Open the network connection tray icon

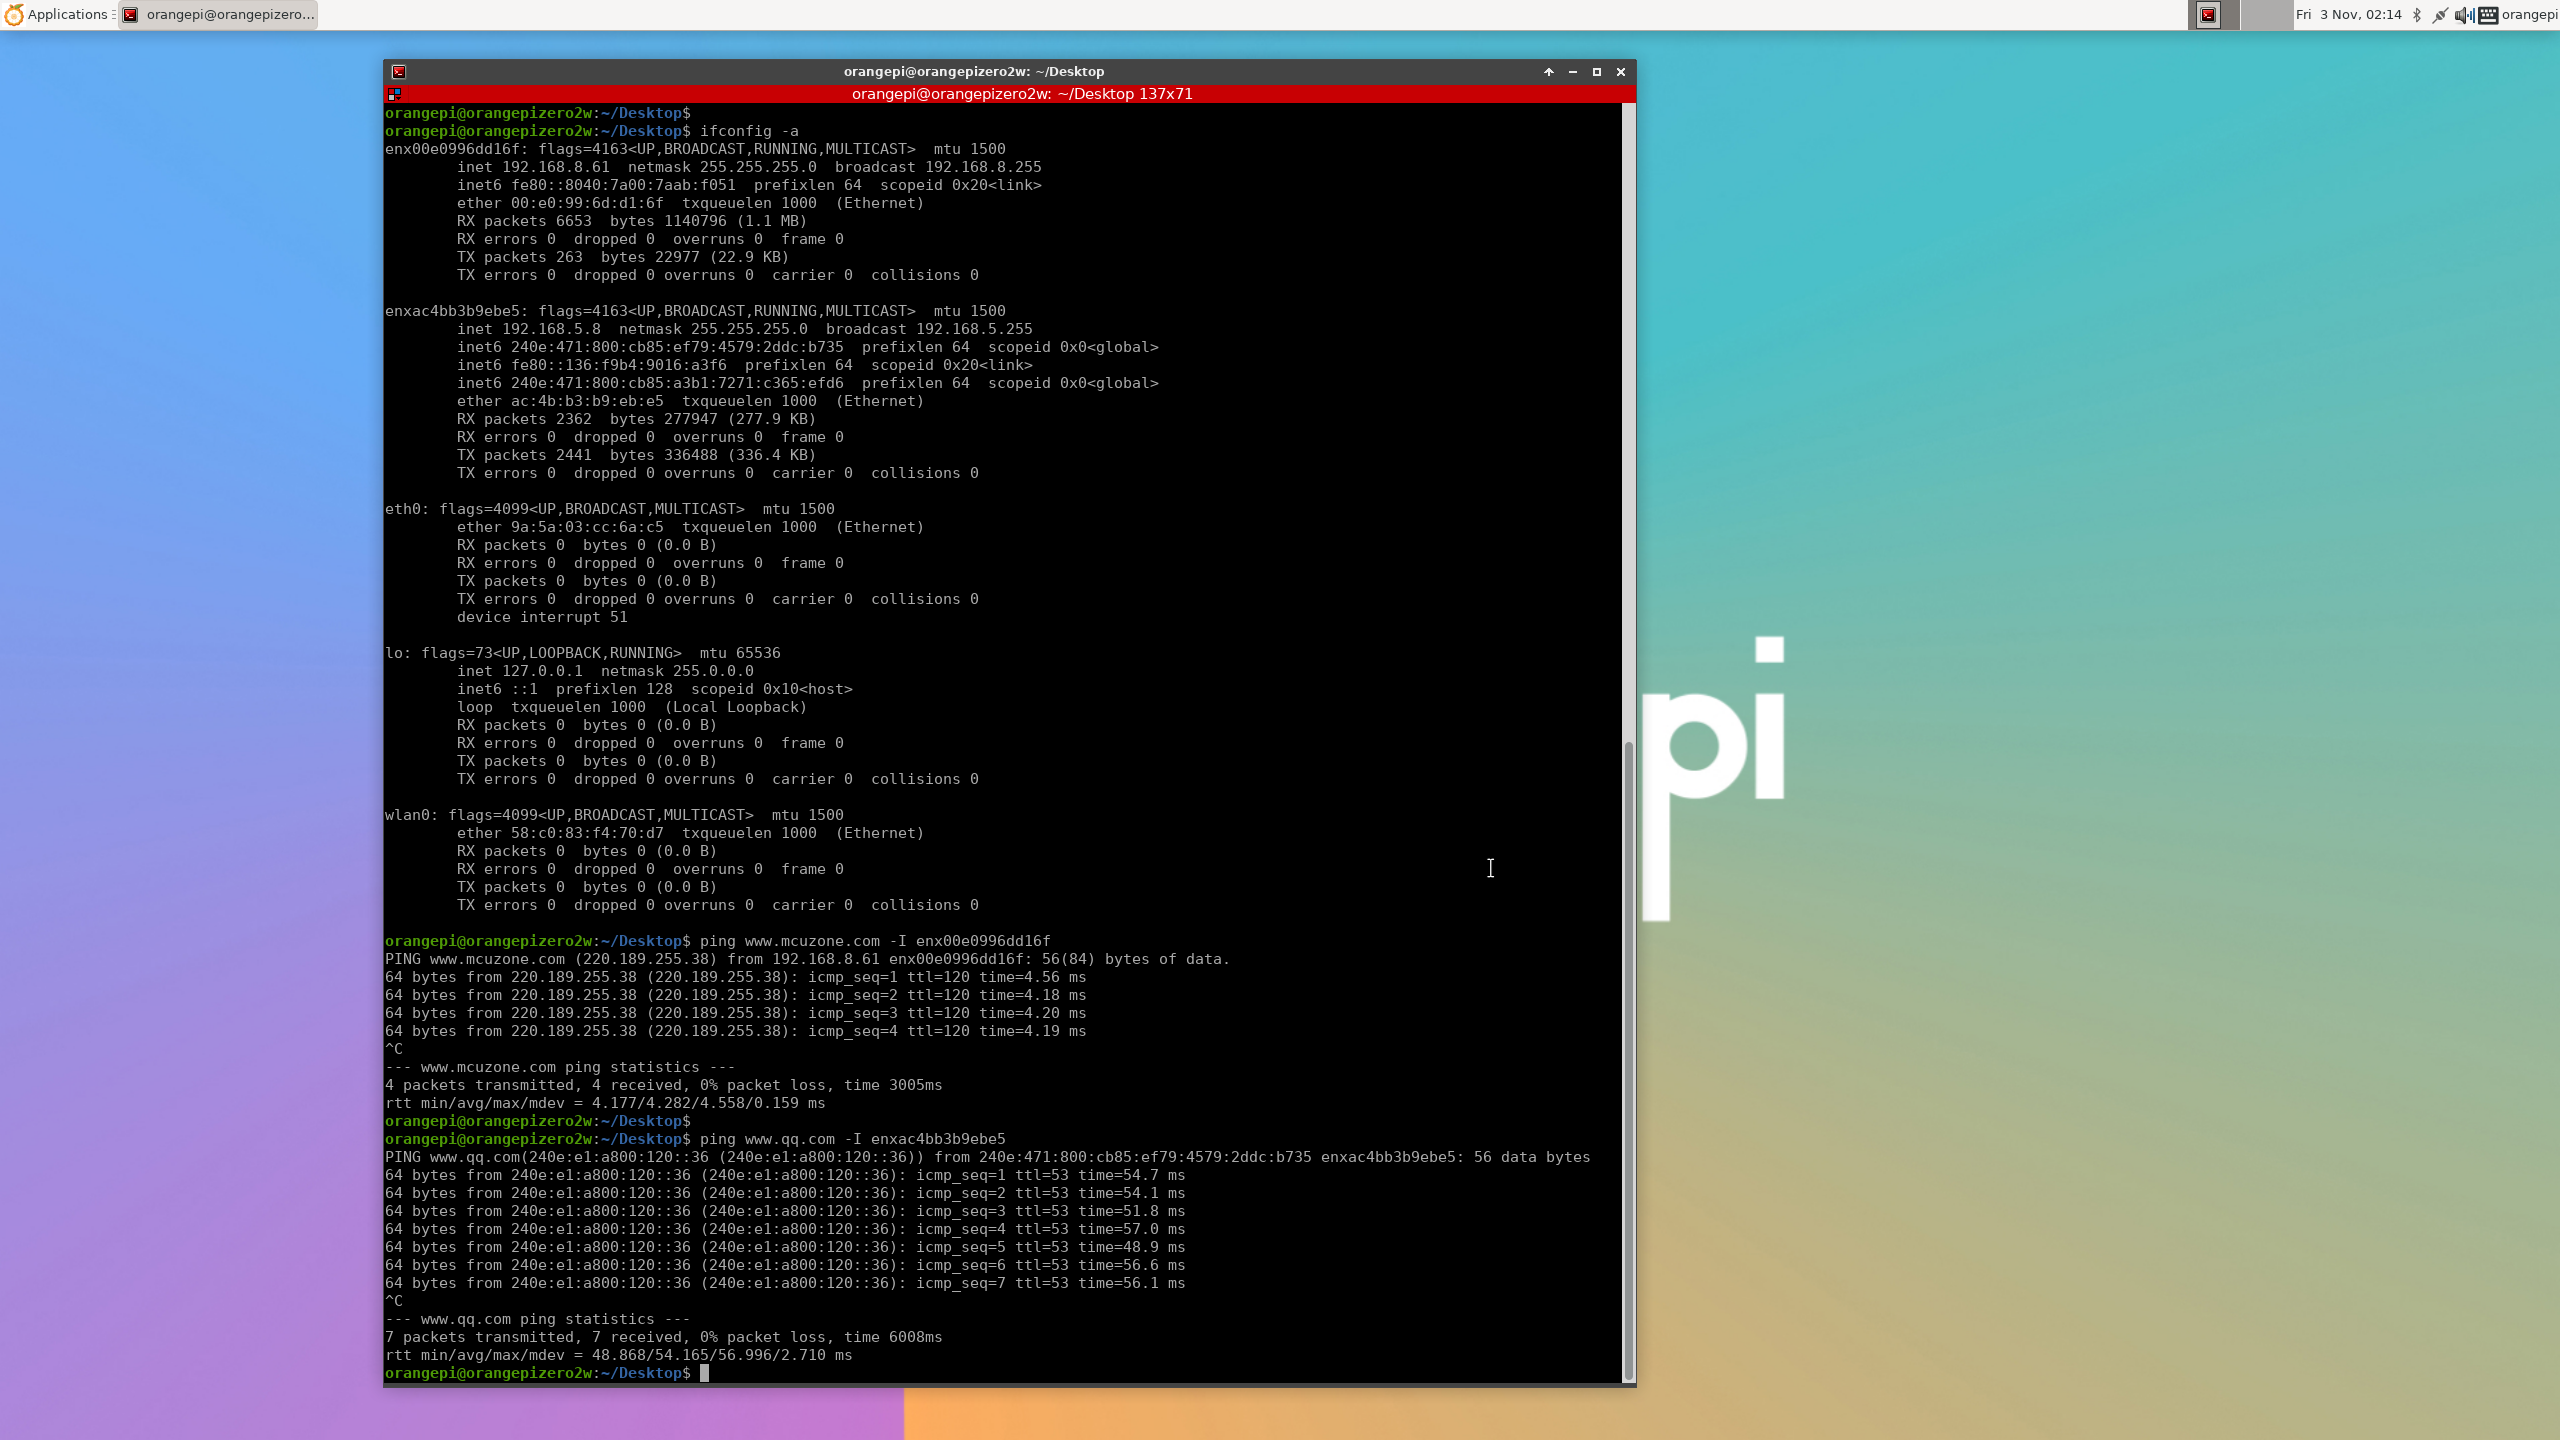(x=2440, y=15)
